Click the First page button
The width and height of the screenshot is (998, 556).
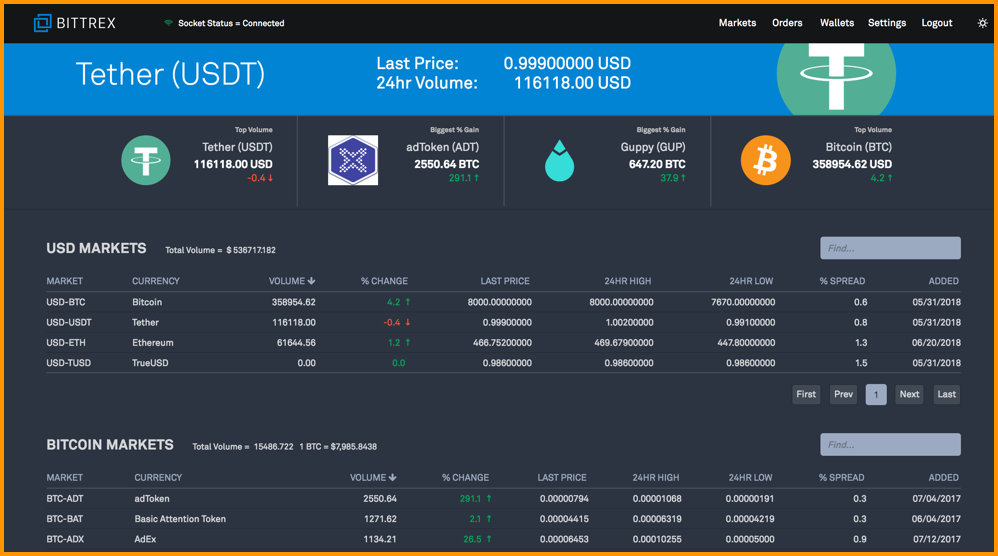806,394
